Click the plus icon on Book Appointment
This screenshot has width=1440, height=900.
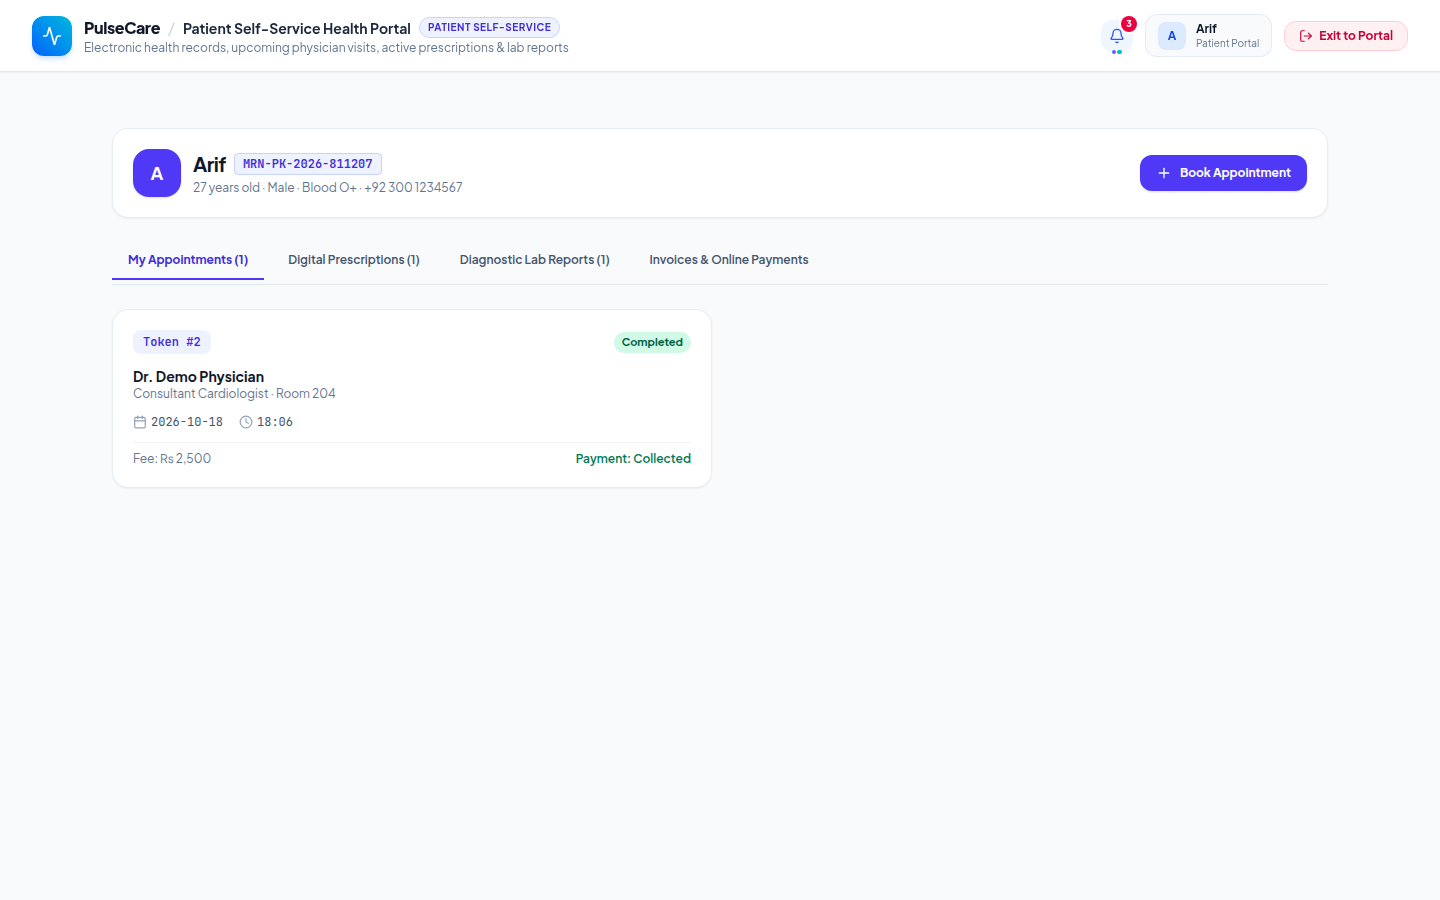1164,173
